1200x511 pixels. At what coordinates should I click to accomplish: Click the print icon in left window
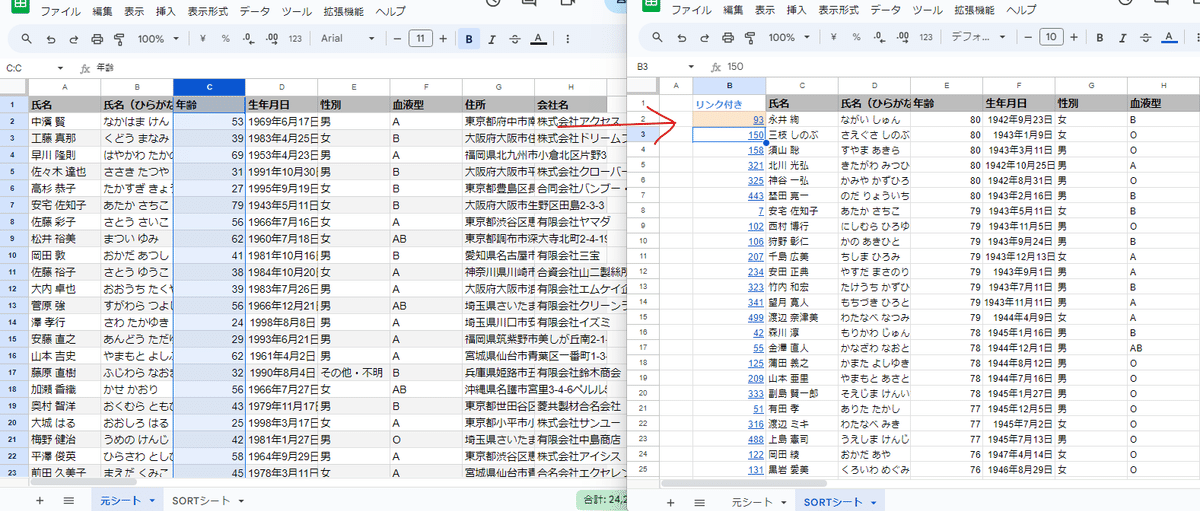click(97, 39)
